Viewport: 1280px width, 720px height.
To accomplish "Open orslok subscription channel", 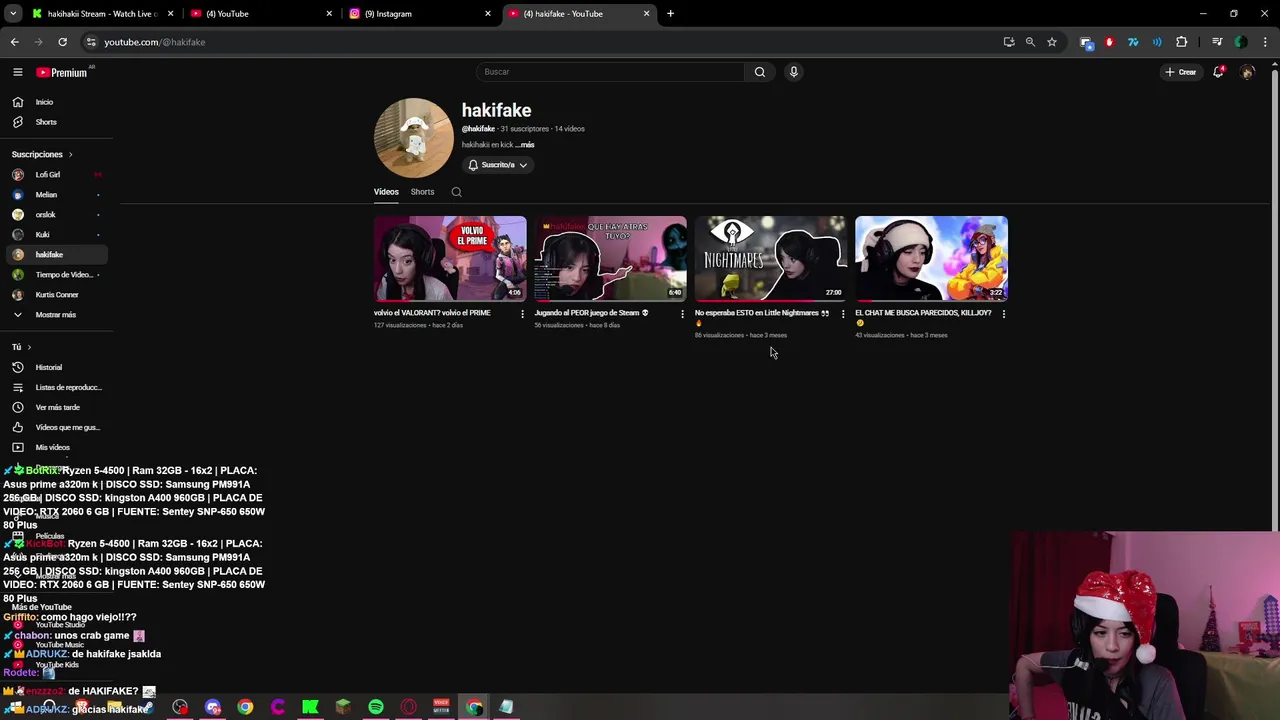I will [56, 215].
